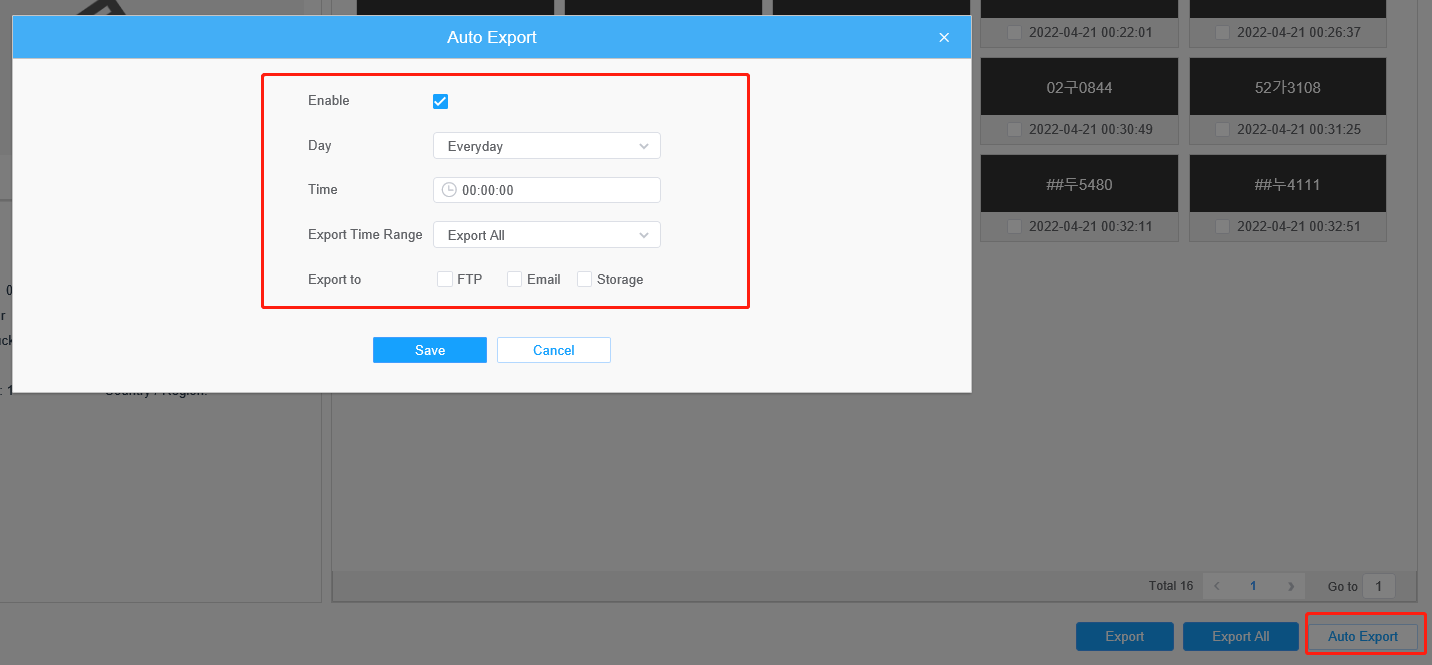
Task: Check the Email export option
Action: (x=515, y=280)
